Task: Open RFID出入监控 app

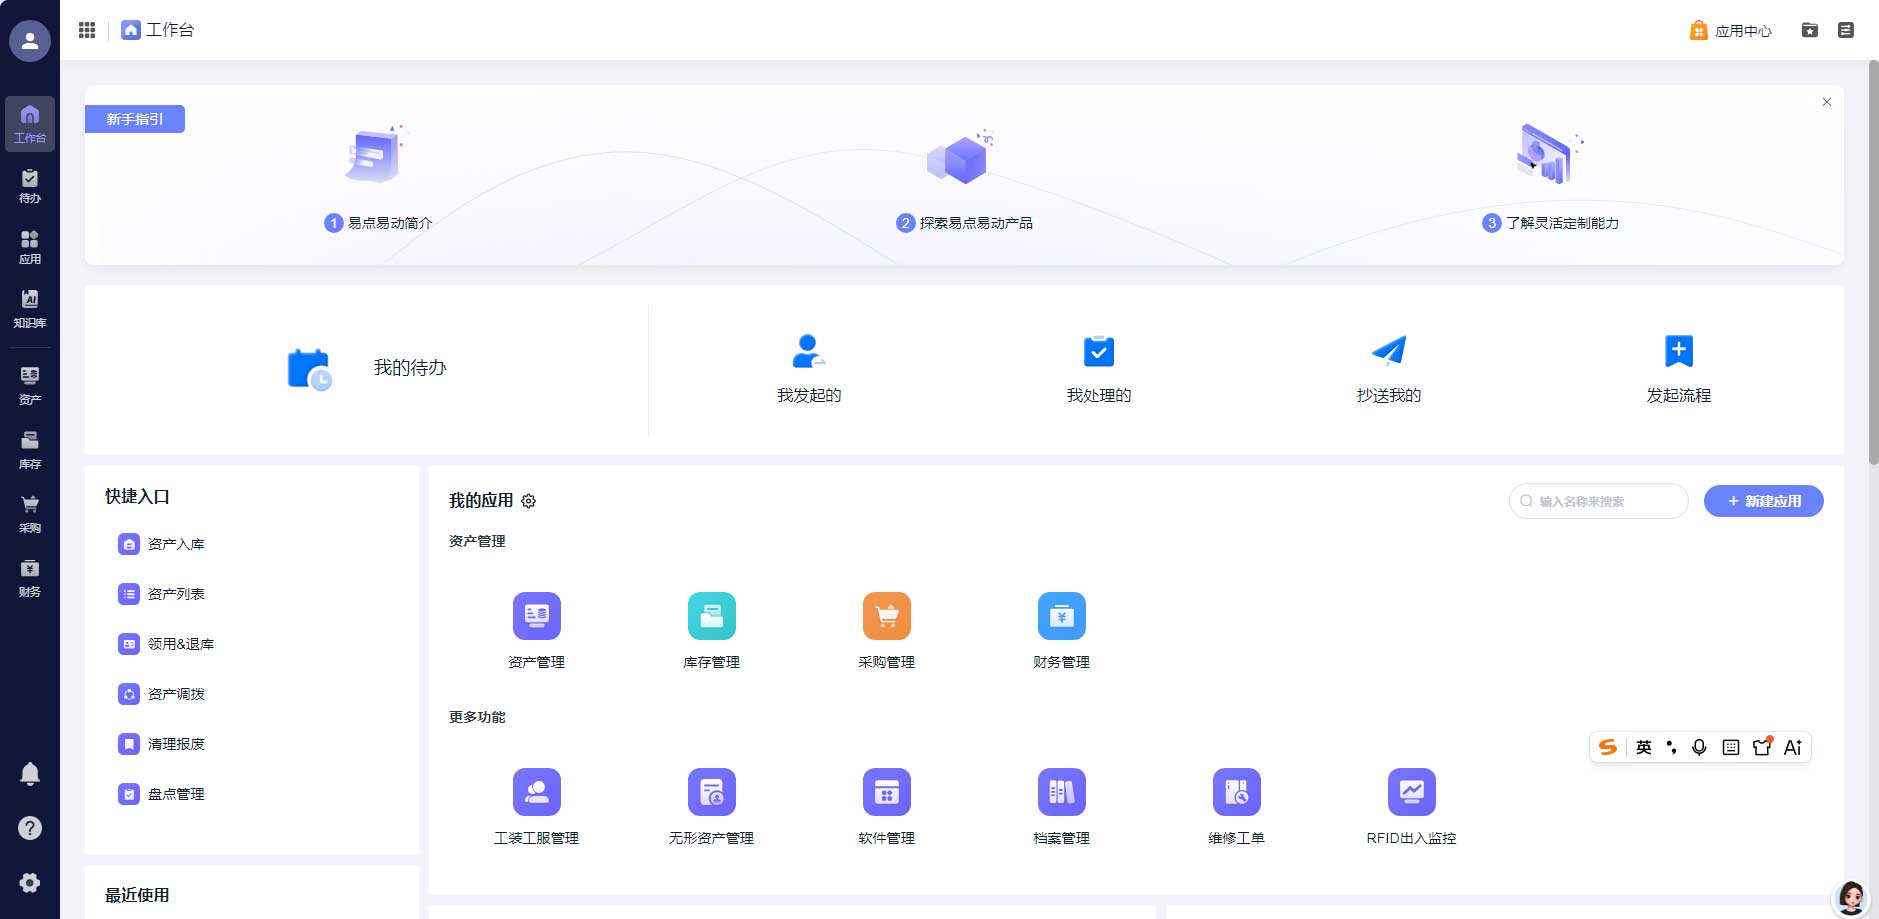Action: tap(1411, 792)
